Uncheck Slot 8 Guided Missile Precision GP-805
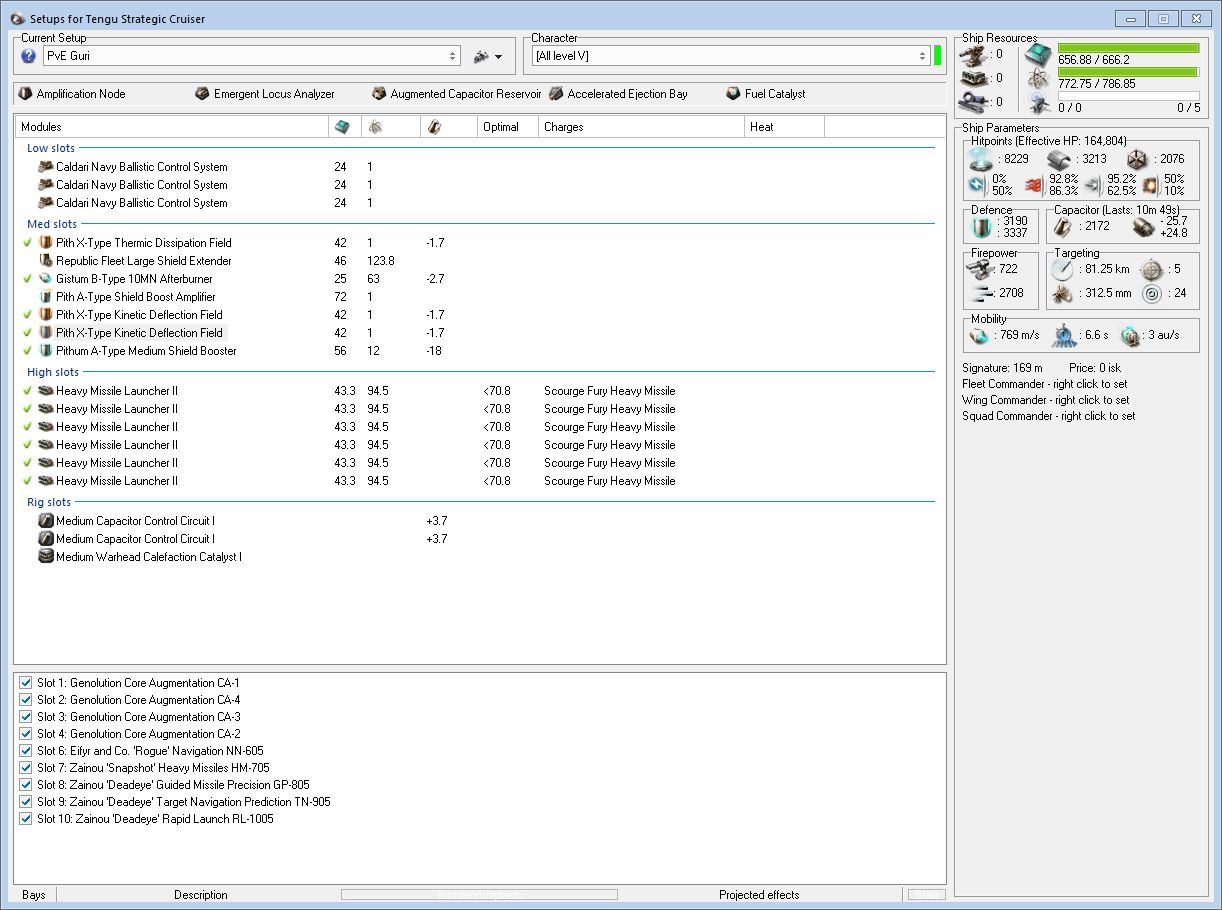This screenshot has height=910, width=1222. (26, 785)
